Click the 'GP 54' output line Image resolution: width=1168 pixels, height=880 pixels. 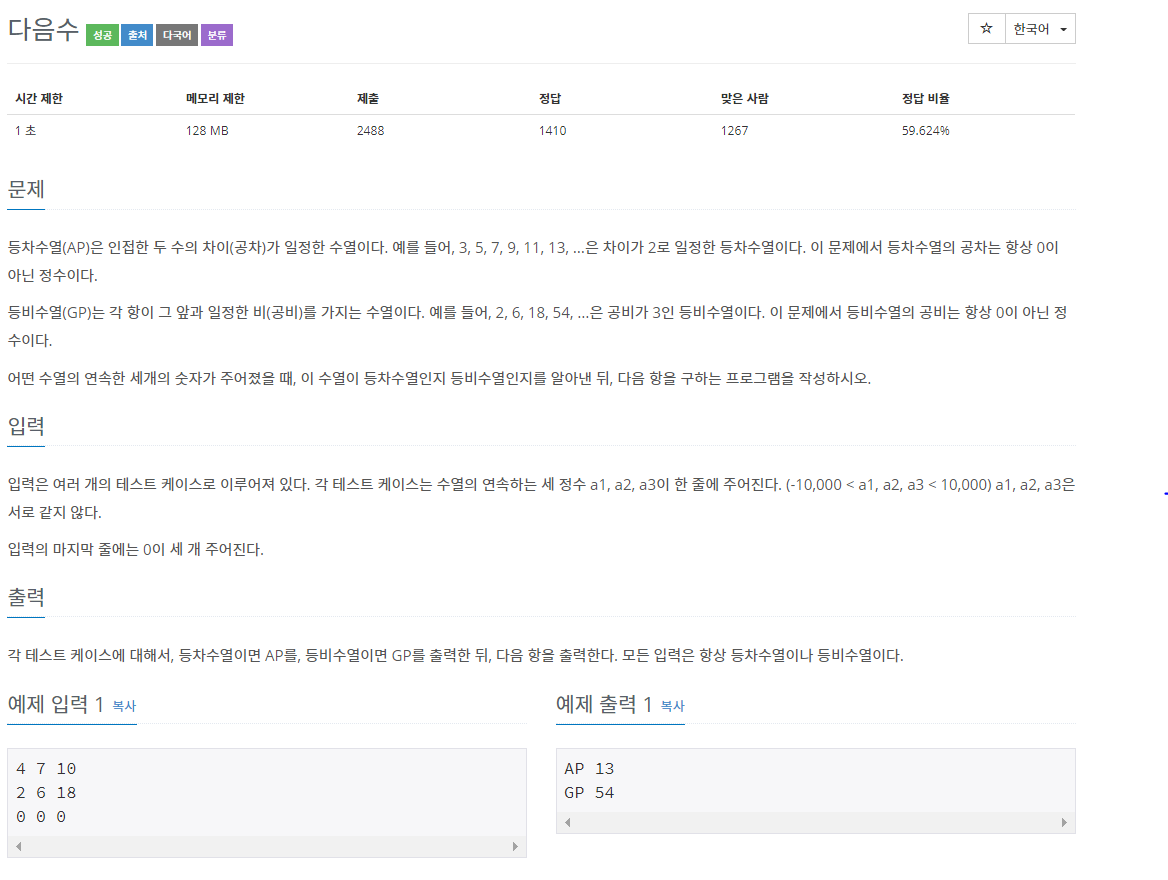(589, 792)
